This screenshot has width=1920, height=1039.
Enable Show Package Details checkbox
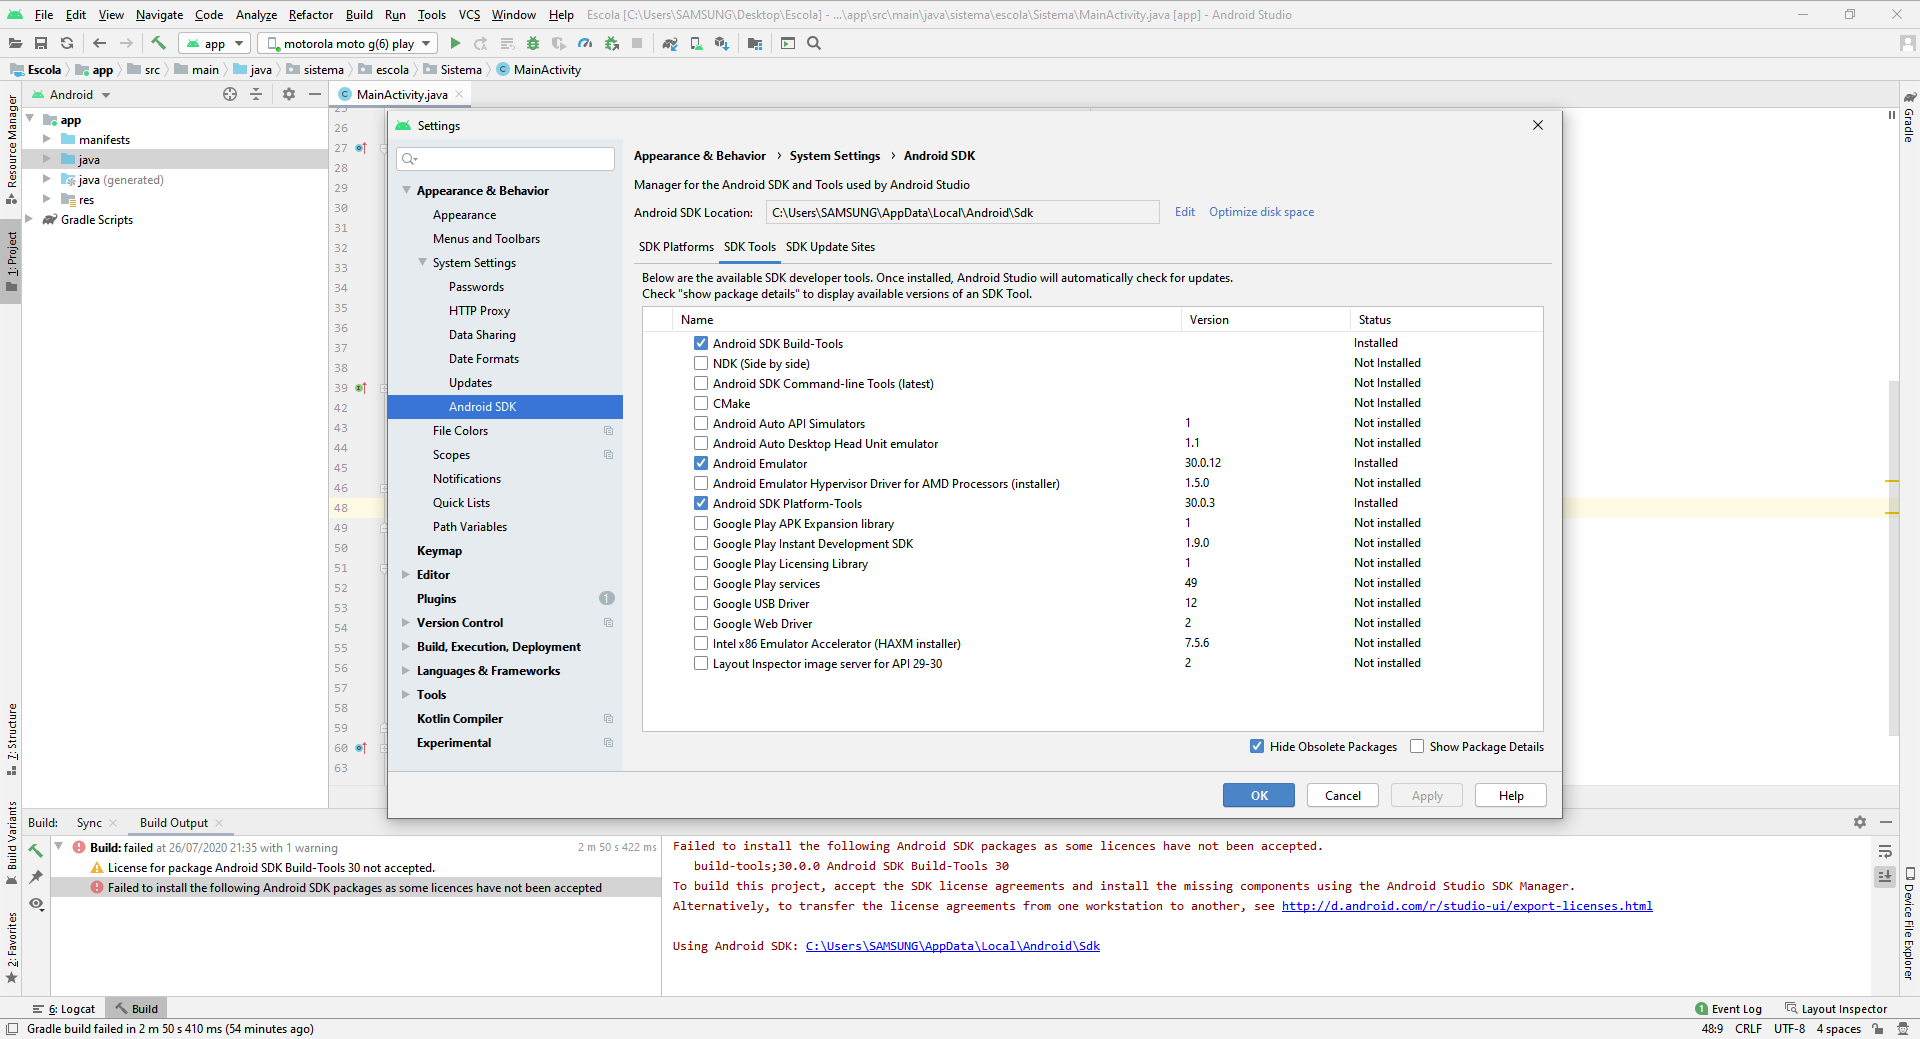1417,746
